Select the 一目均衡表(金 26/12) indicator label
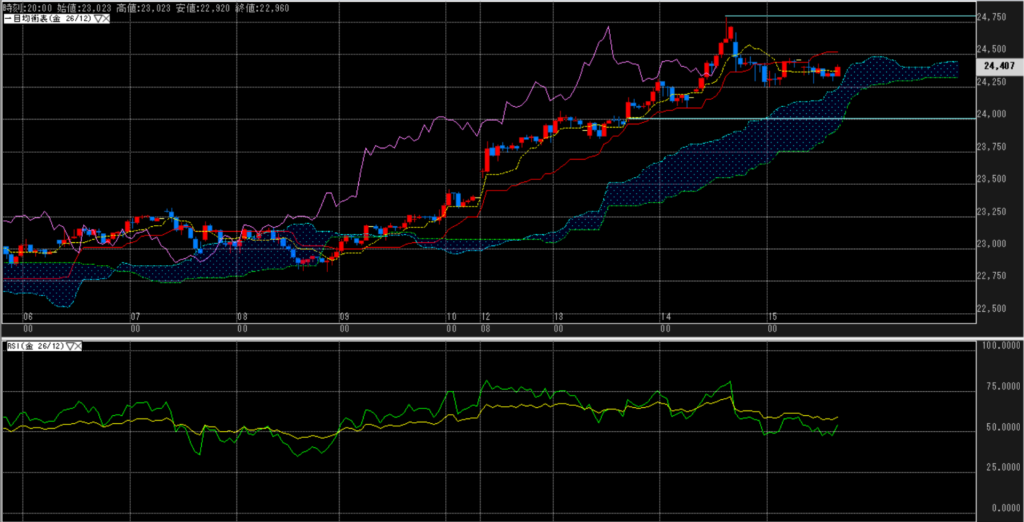This screenshot has width=1024, height=522. pyautogui.click(x=46, y=19)
